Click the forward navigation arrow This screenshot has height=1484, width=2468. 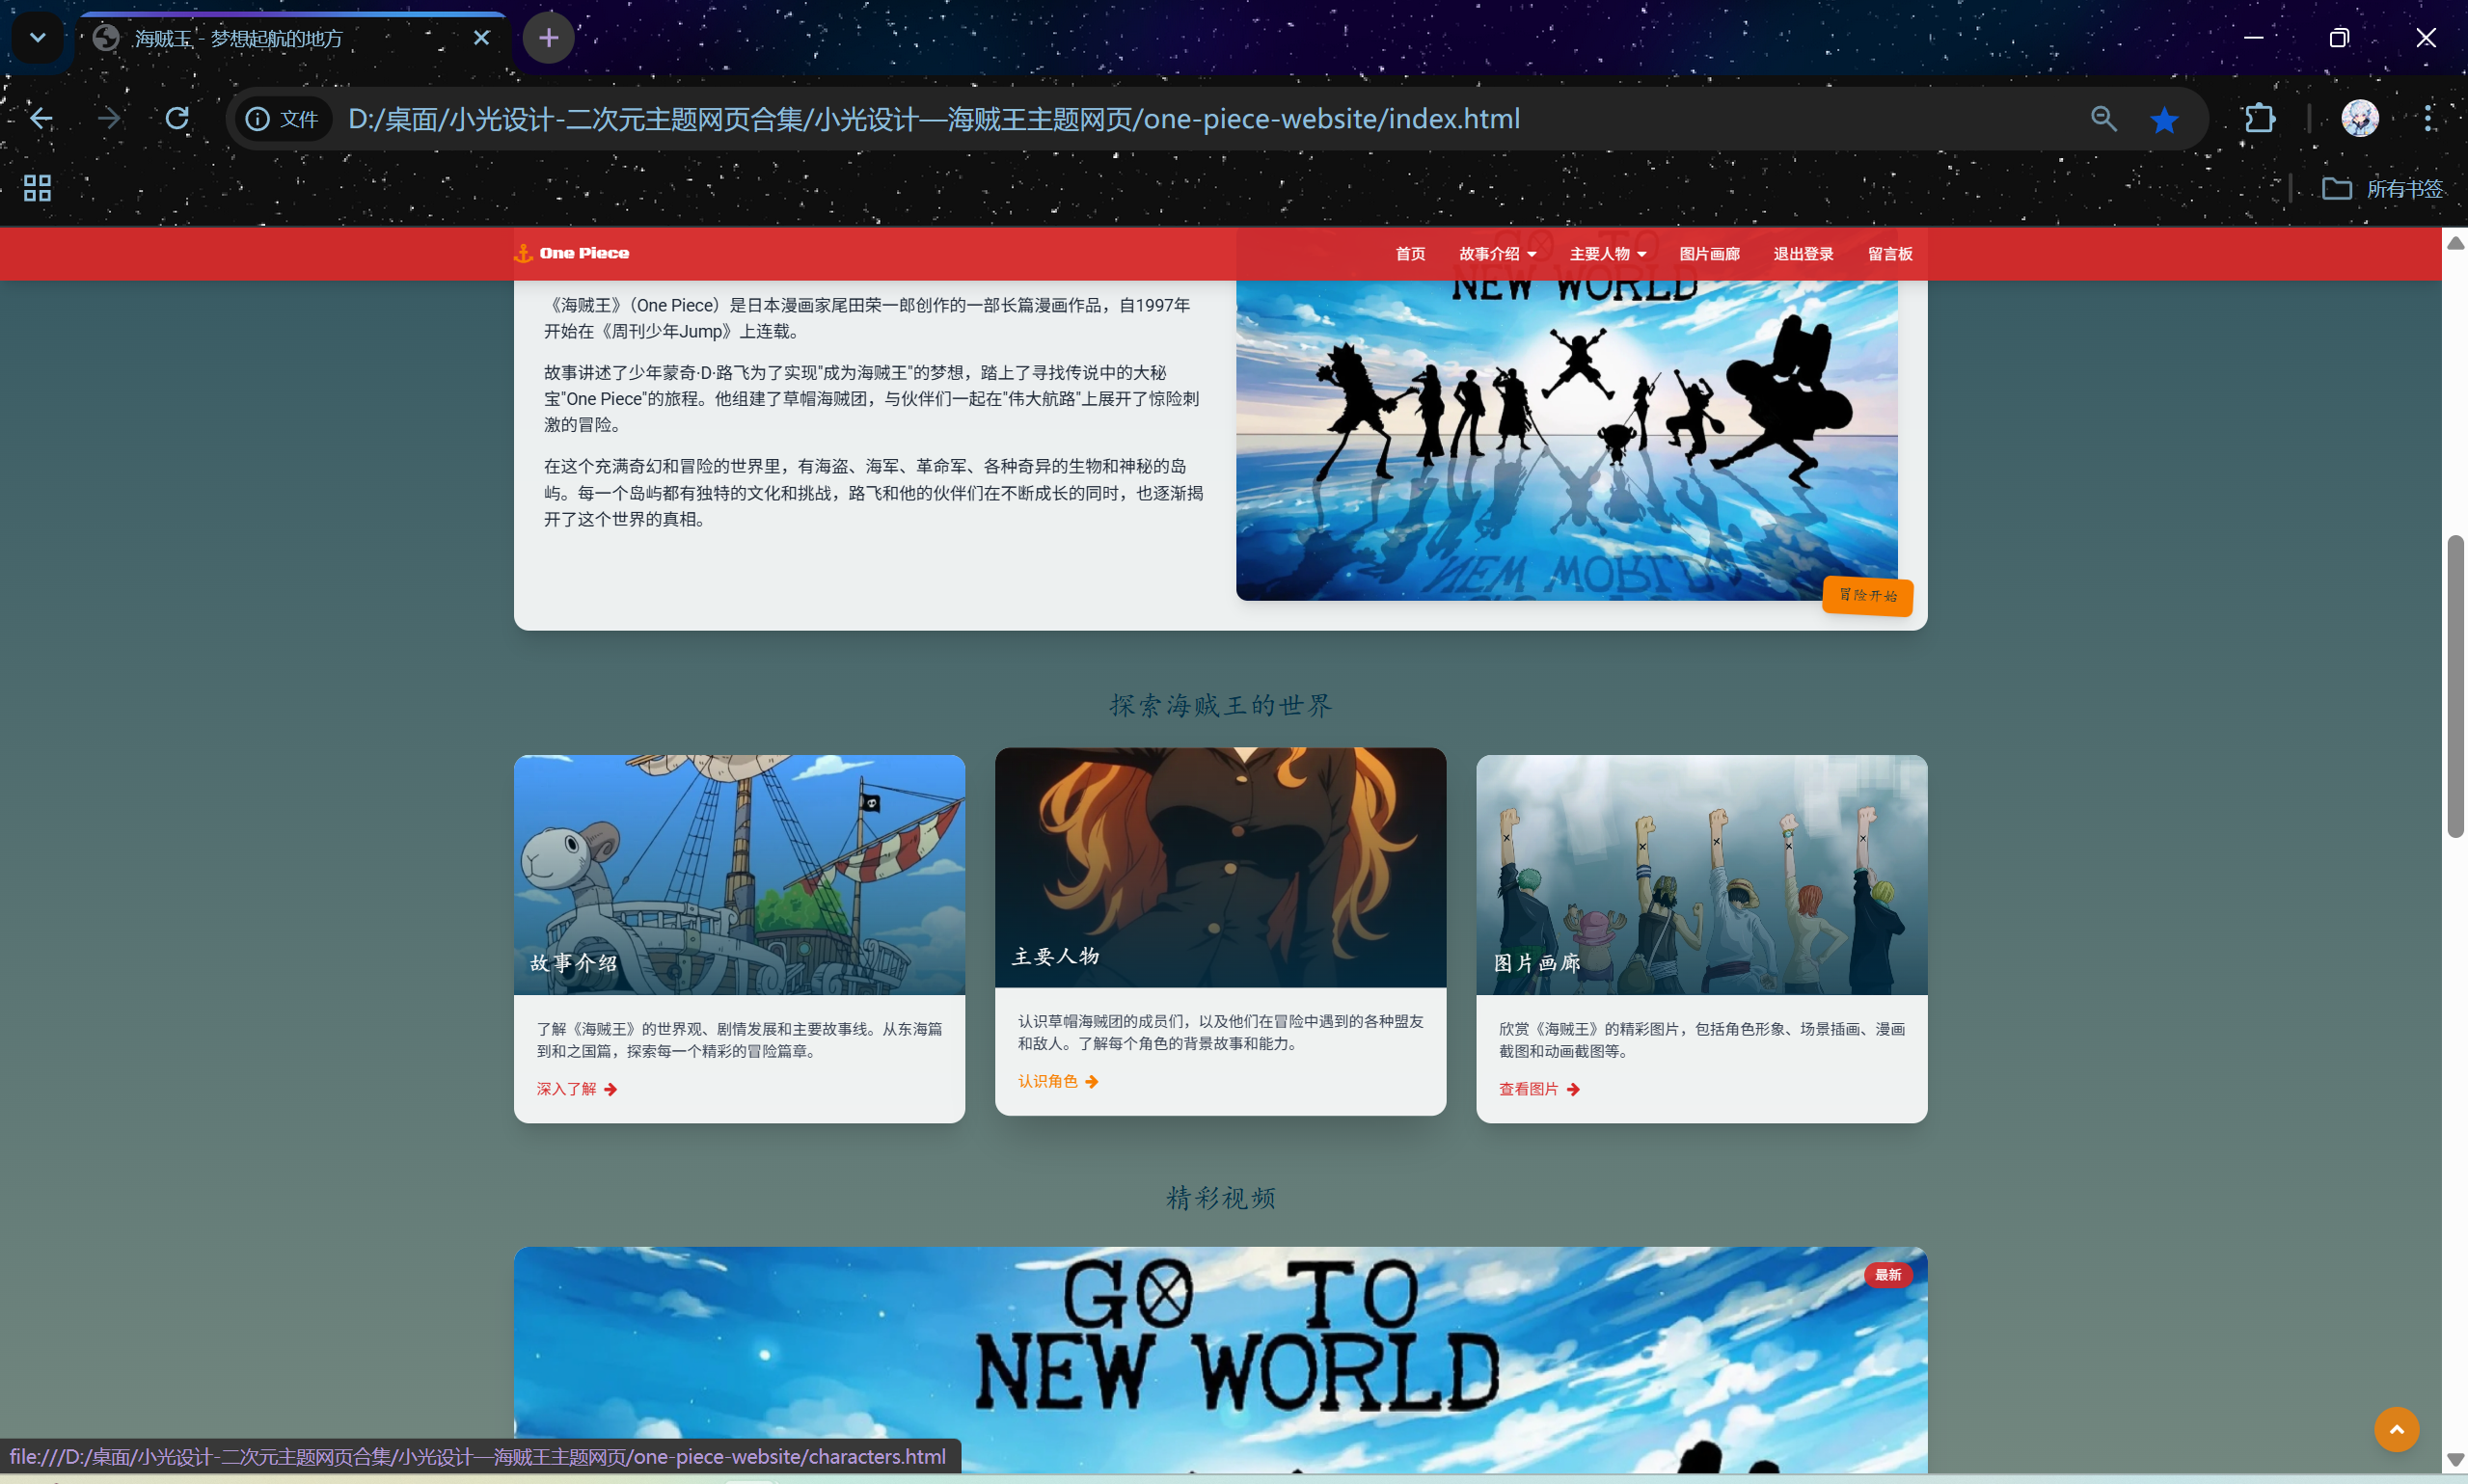[x=109, y=119]
